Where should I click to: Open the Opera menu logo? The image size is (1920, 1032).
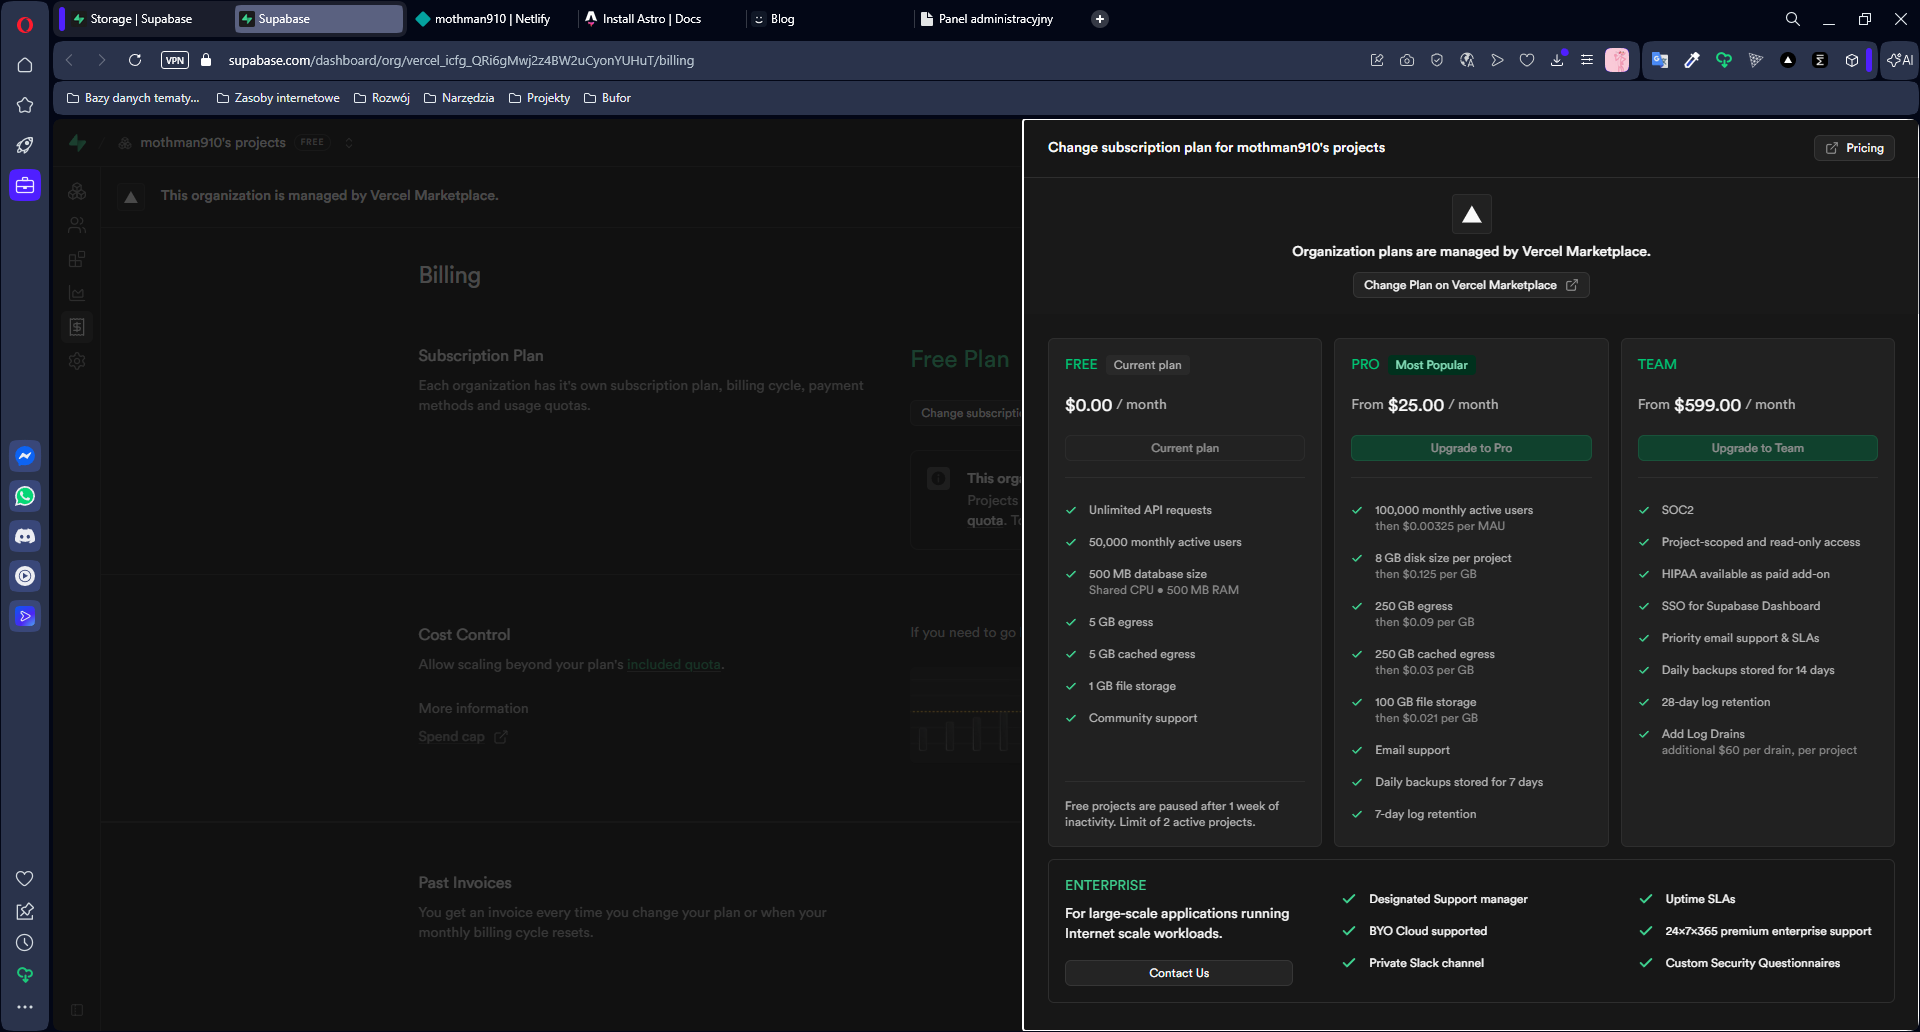[x=25, y=25]
